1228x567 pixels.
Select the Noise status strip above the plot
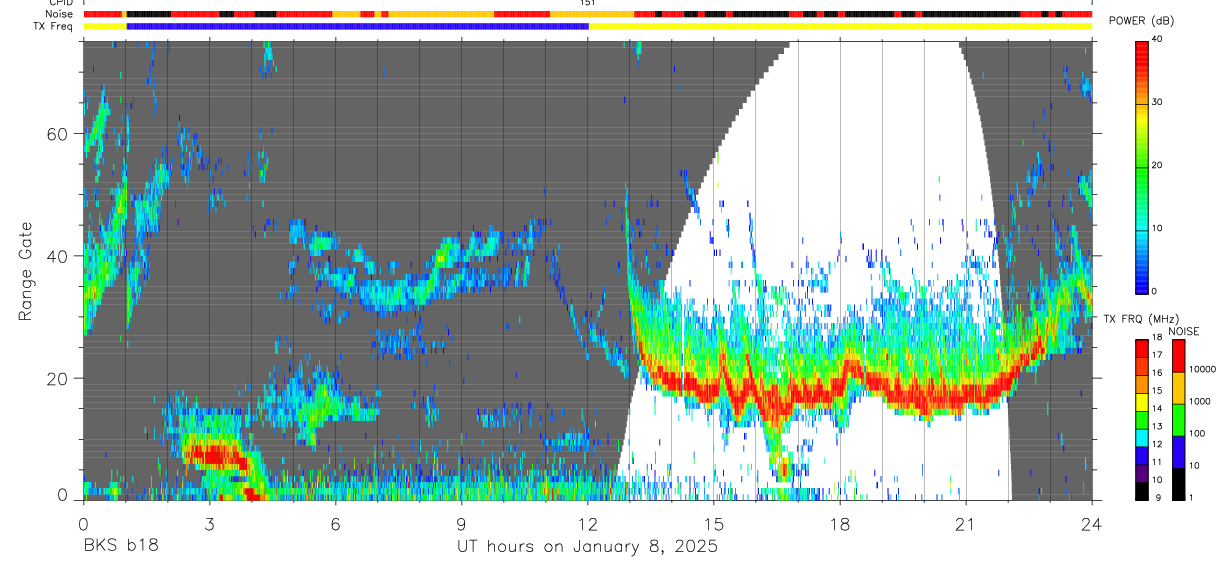tap(588, 15)
